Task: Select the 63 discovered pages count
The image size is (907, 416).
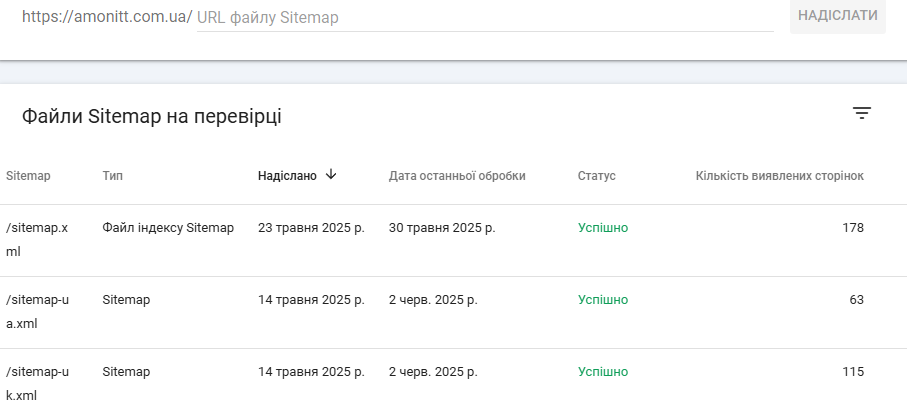Action: (856, 300)
